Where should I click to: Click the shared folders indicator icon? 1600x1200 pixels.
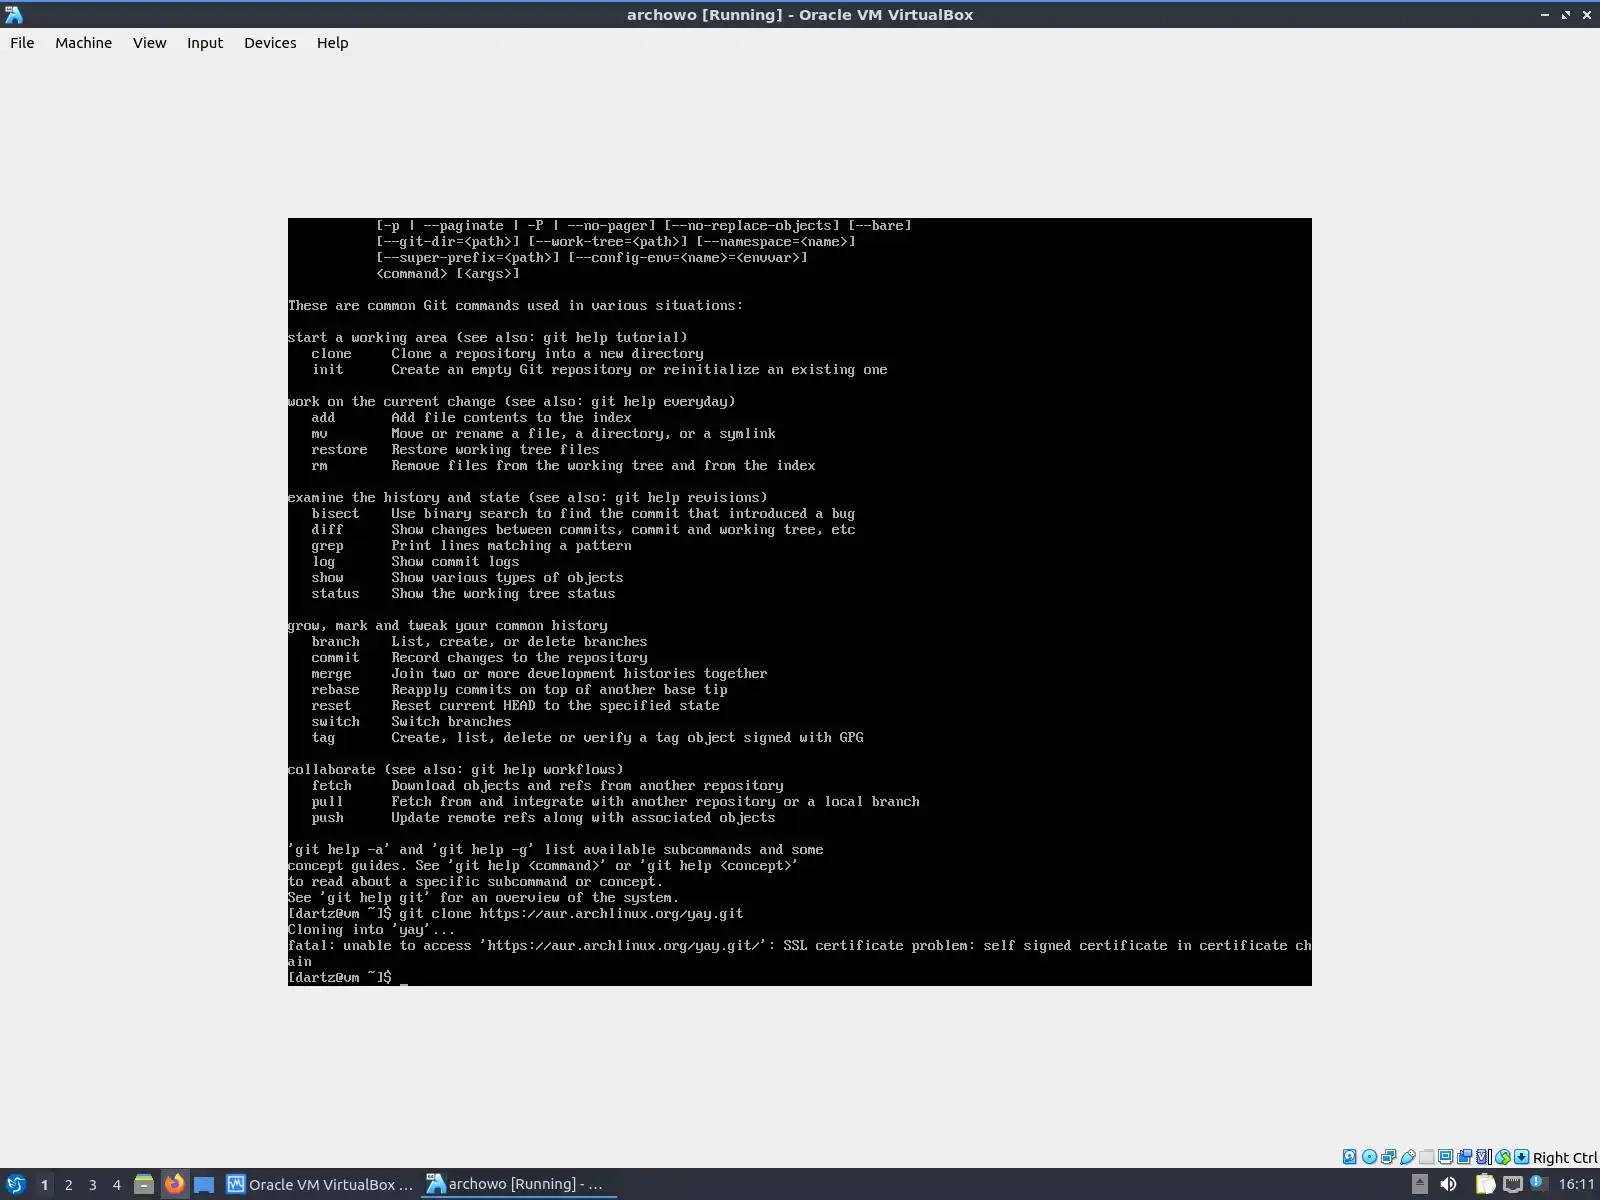[1426, 1157]
